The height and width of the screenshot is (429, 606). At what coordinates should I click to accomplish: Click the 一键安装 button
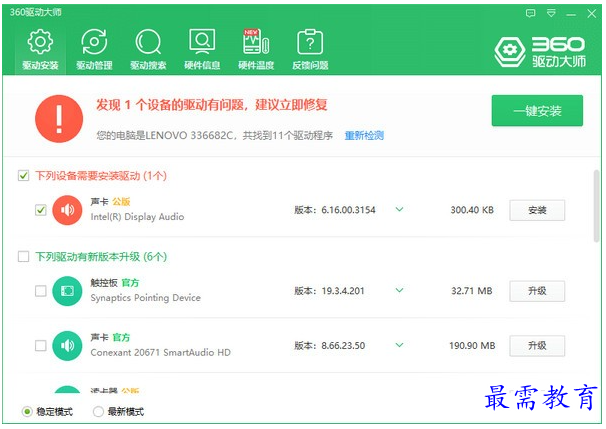[537, 111]
